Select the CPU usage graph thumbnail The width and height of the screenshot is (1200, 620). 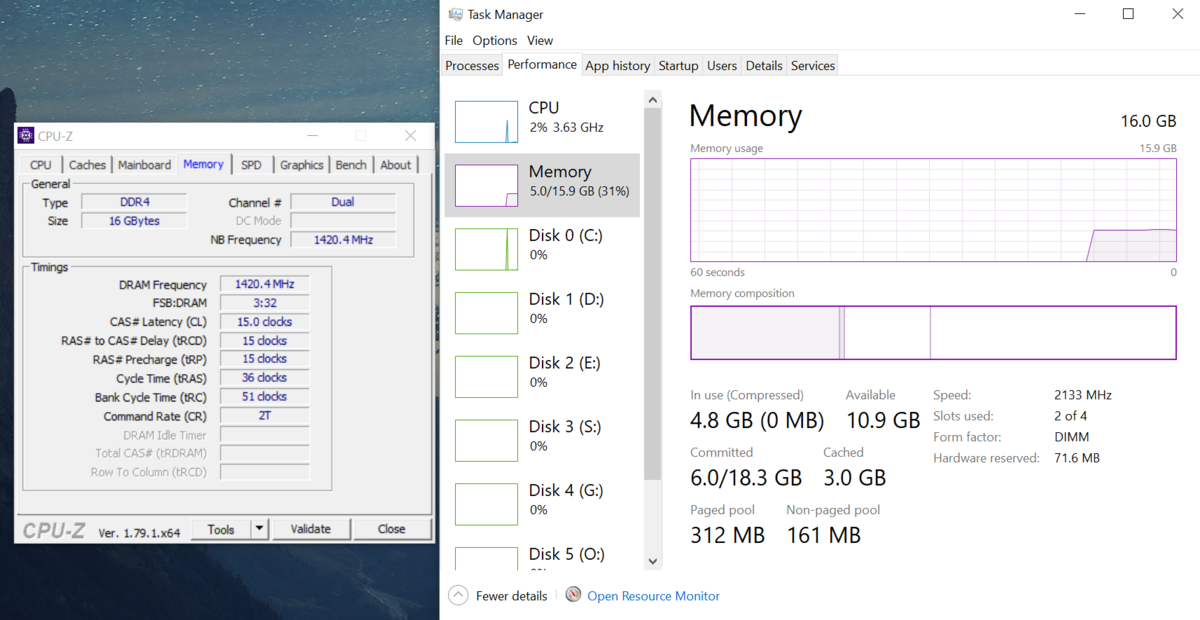tap(486, 121)
